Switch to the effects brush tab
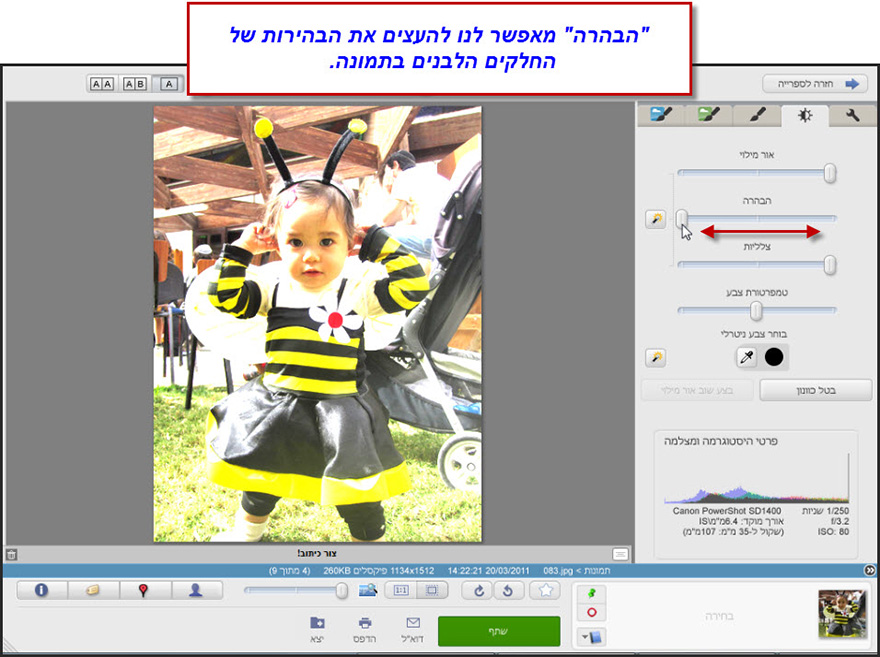The height and width of the screenshot is (657, 880). 755,115
